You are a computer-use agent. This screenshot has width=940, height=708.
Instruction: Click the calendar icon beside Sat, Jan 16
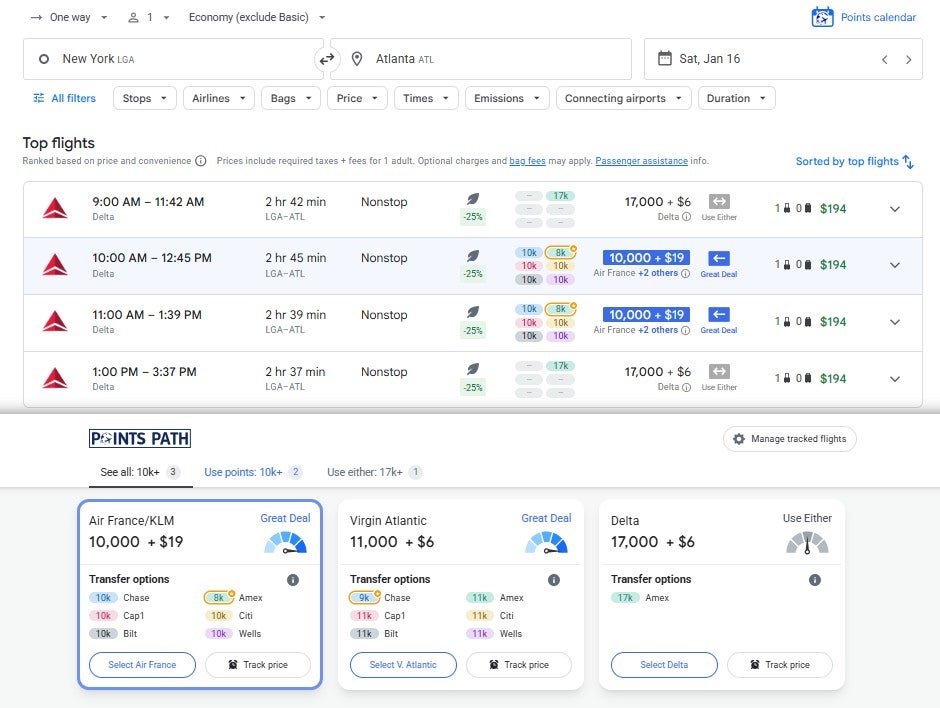[664, 58]
